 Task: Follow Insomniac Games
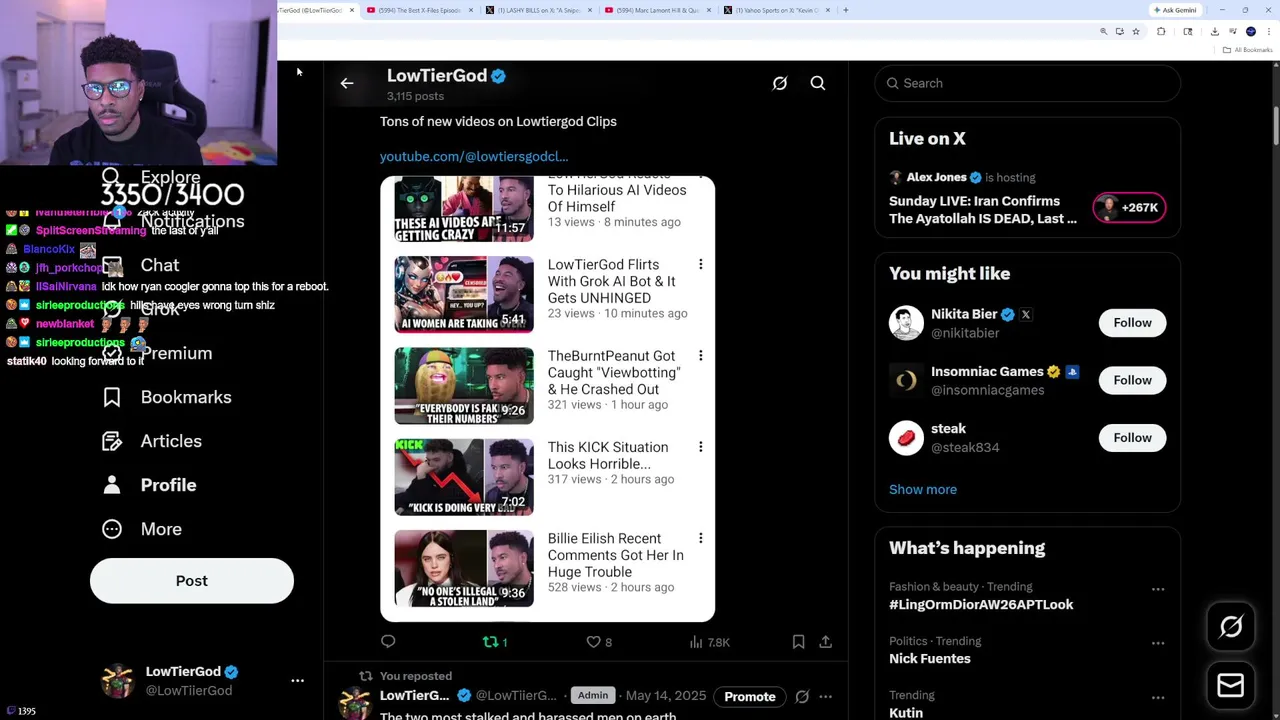point(1133,380)
